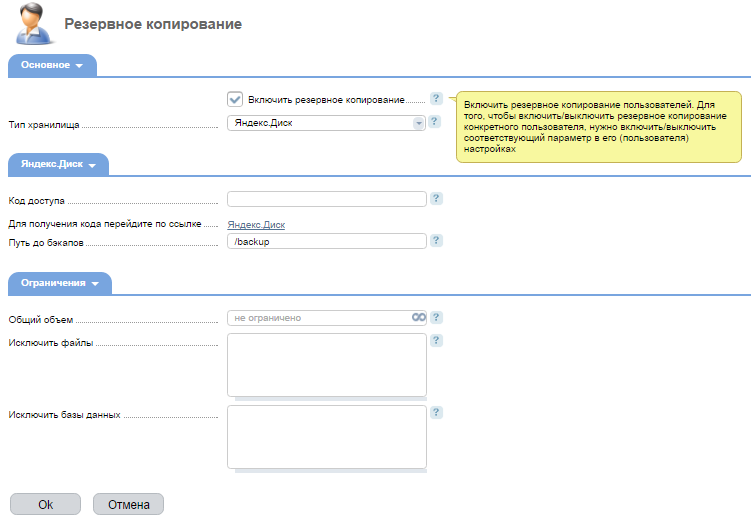
Task: Click the Путь до бэкапов field
Action: 327,241
